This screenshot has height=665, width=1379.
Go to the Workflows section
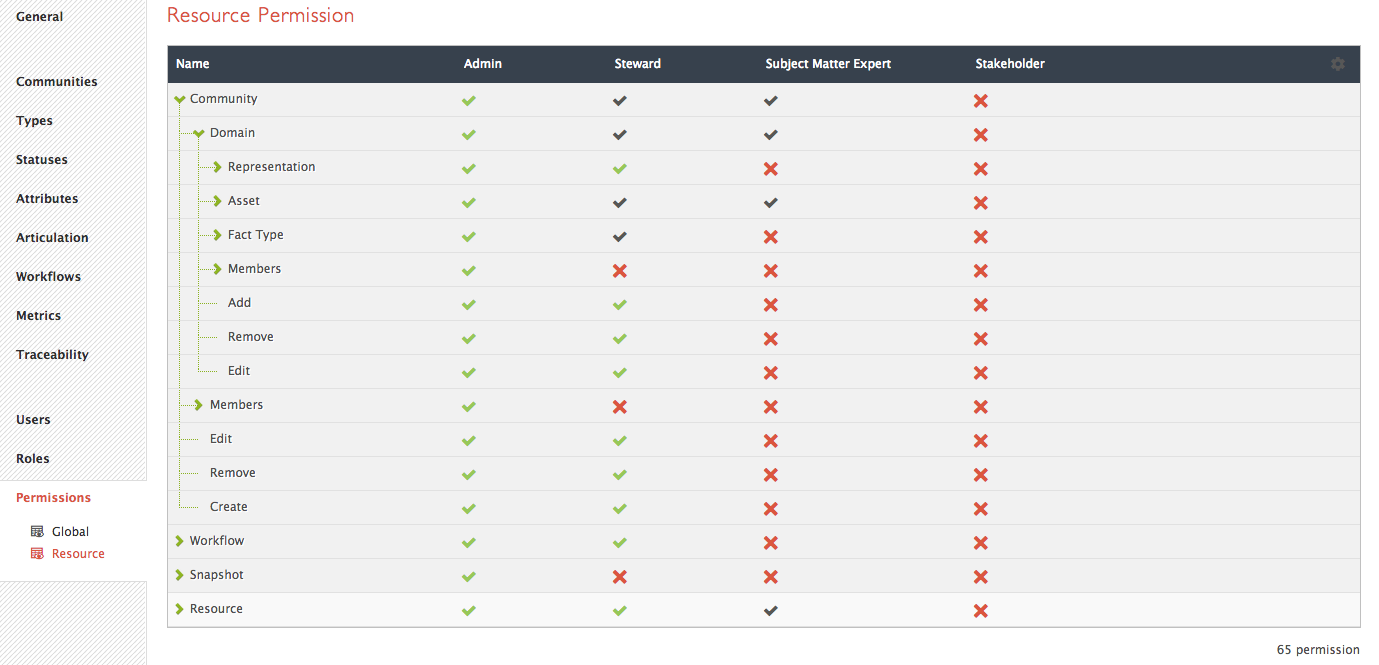click(x=48, y=277)
